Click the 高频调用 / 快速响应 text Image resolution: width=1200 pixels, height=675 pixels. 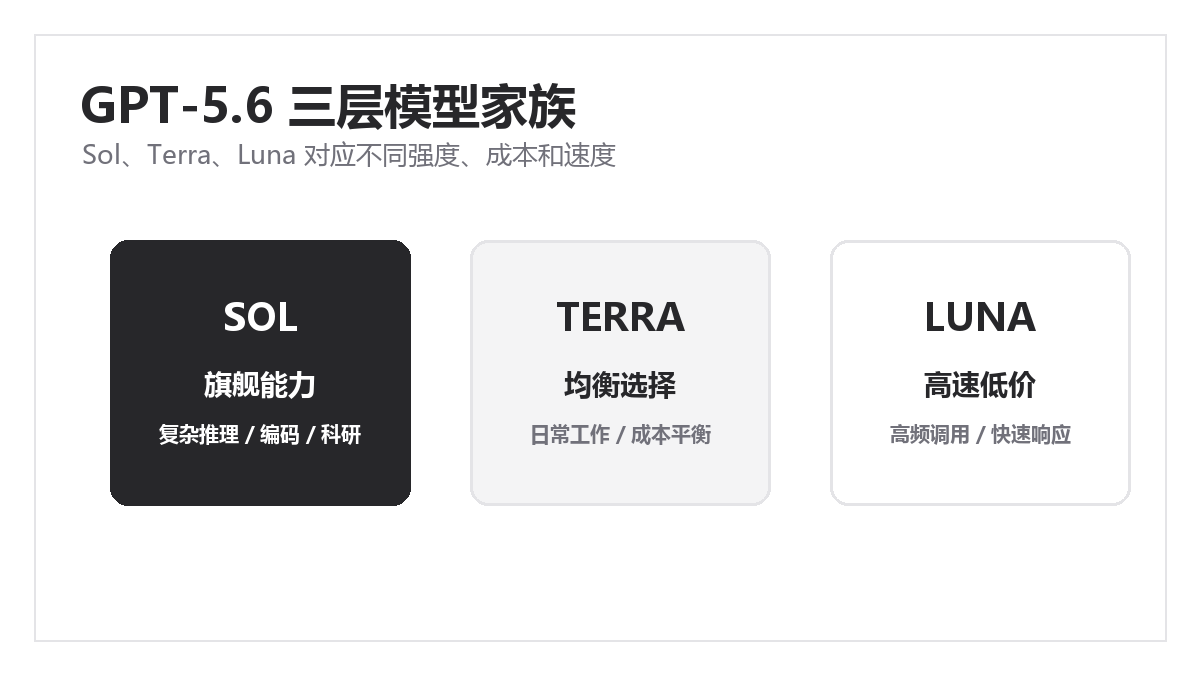coord(980,435)
